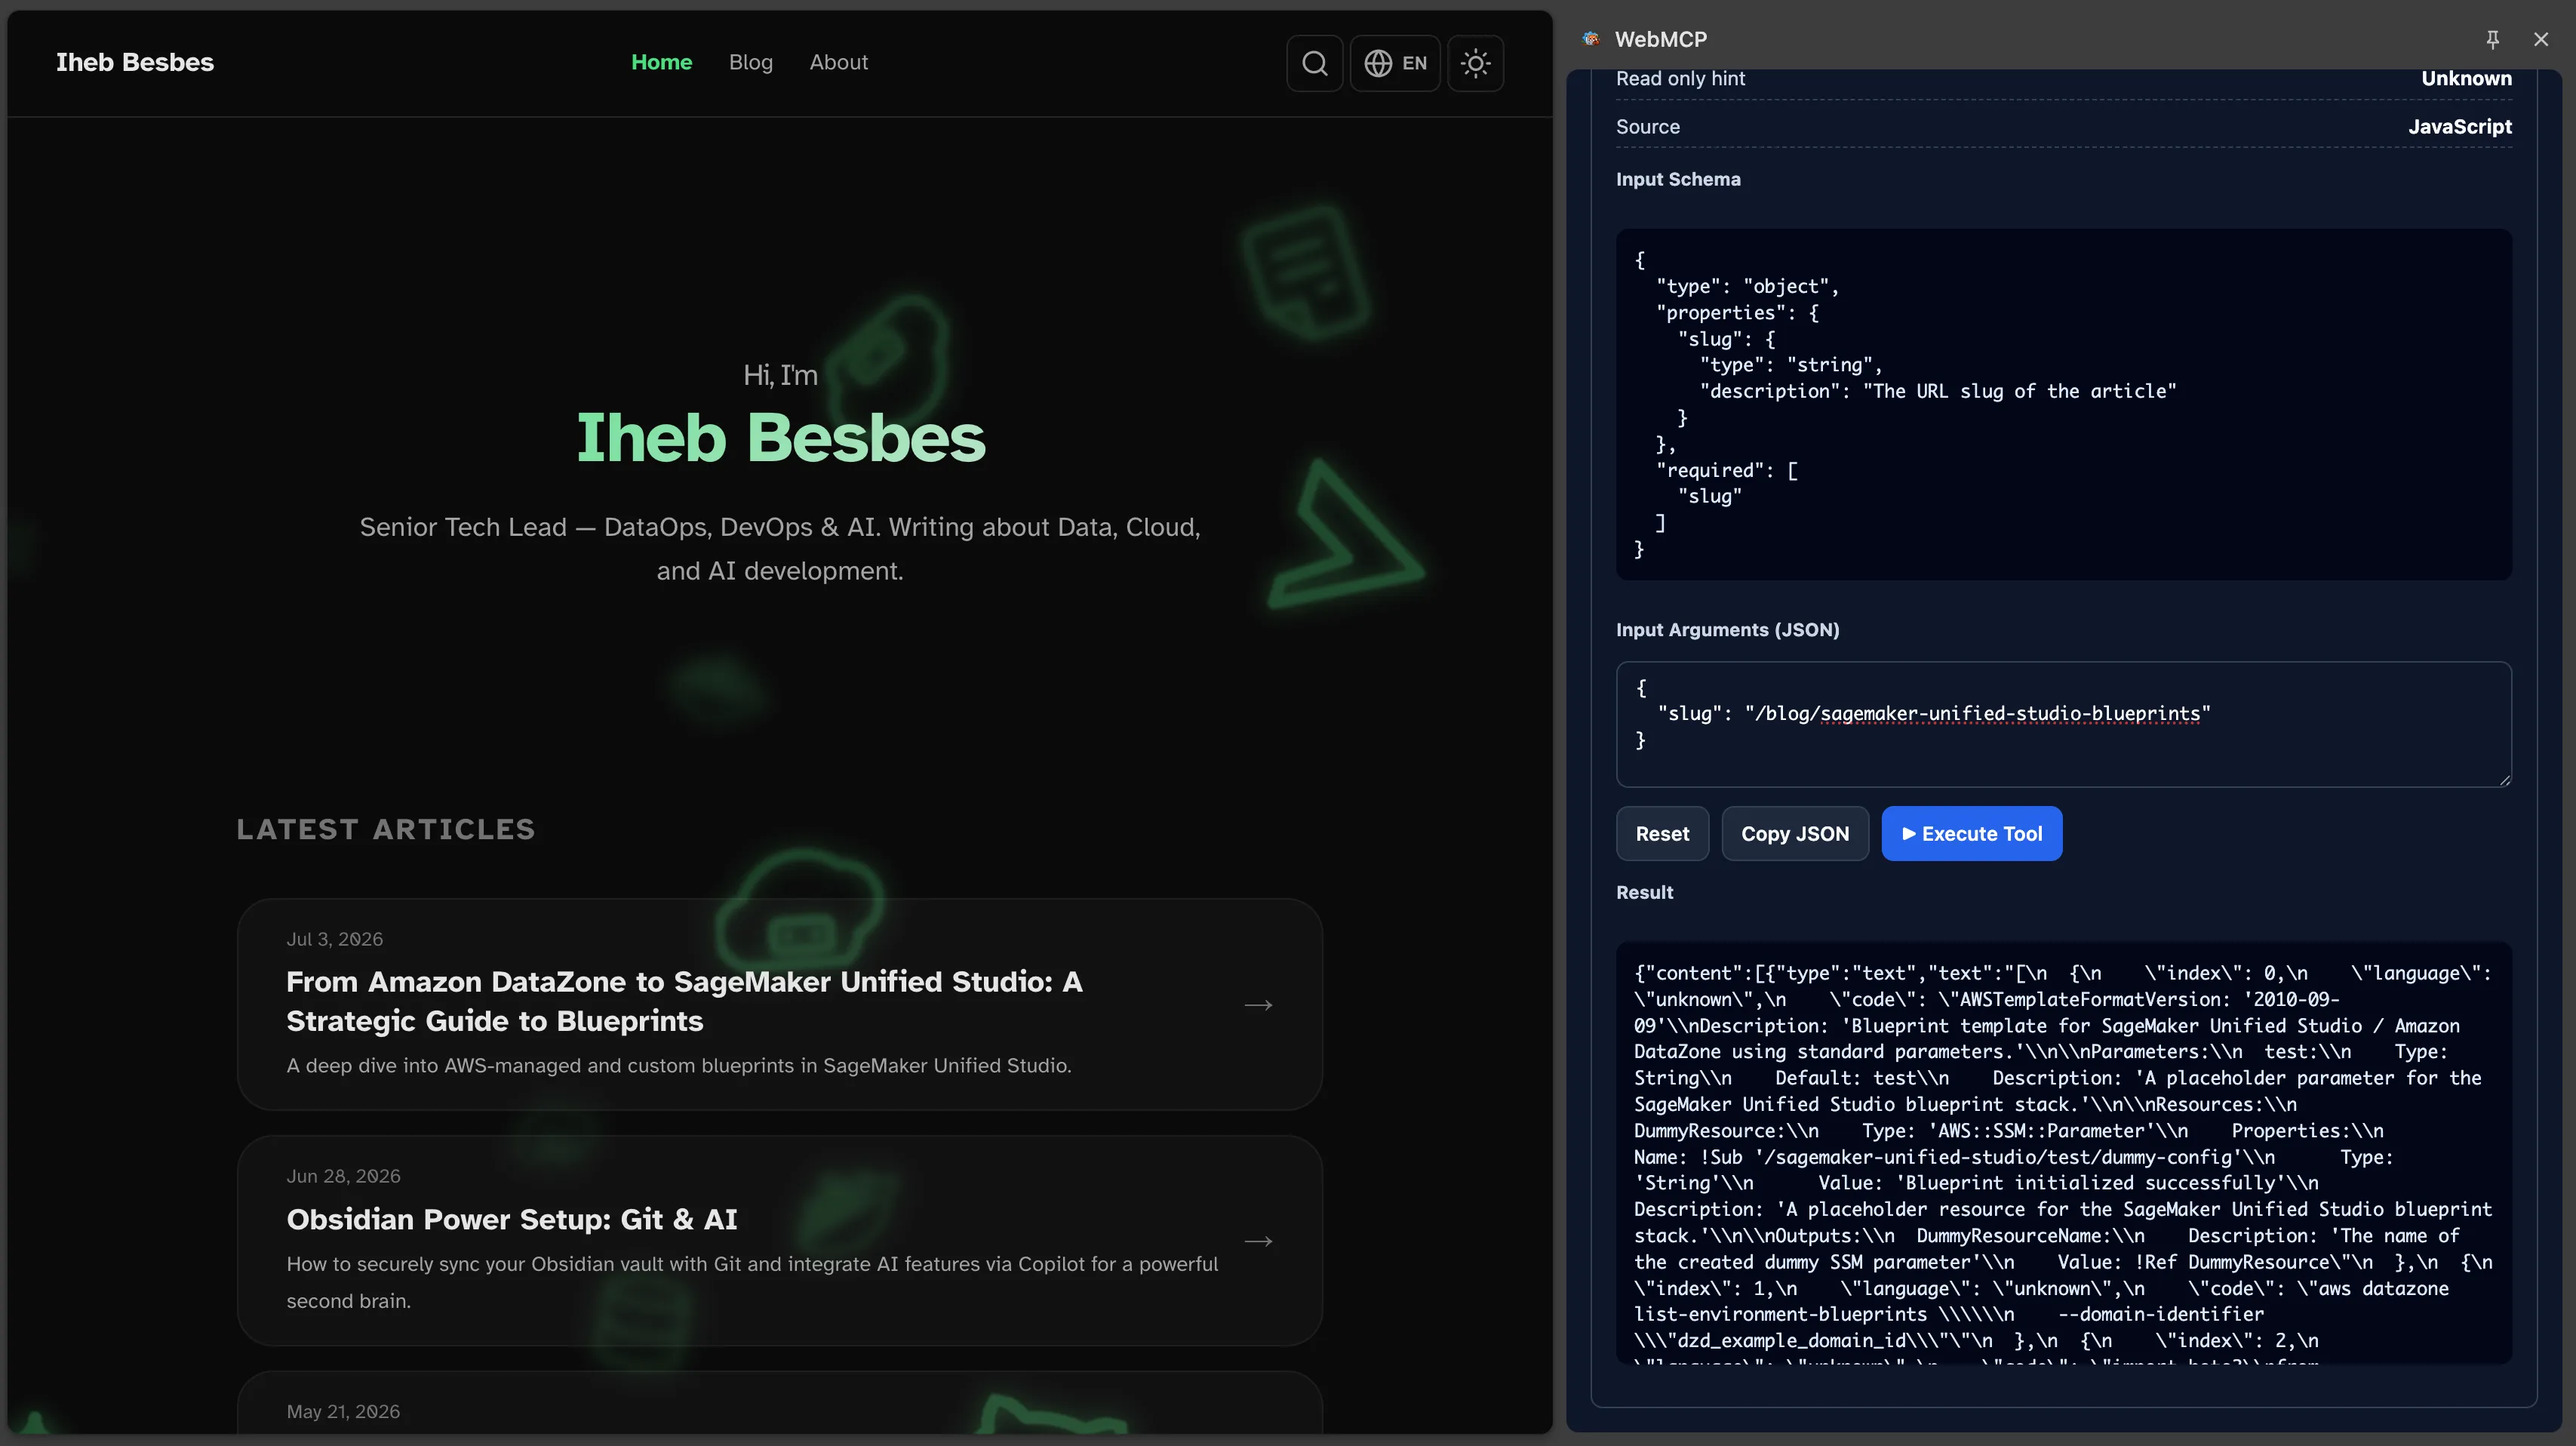2576x1446 pixels.
Task: Click the 'Source' row label
Action: 1647,126
